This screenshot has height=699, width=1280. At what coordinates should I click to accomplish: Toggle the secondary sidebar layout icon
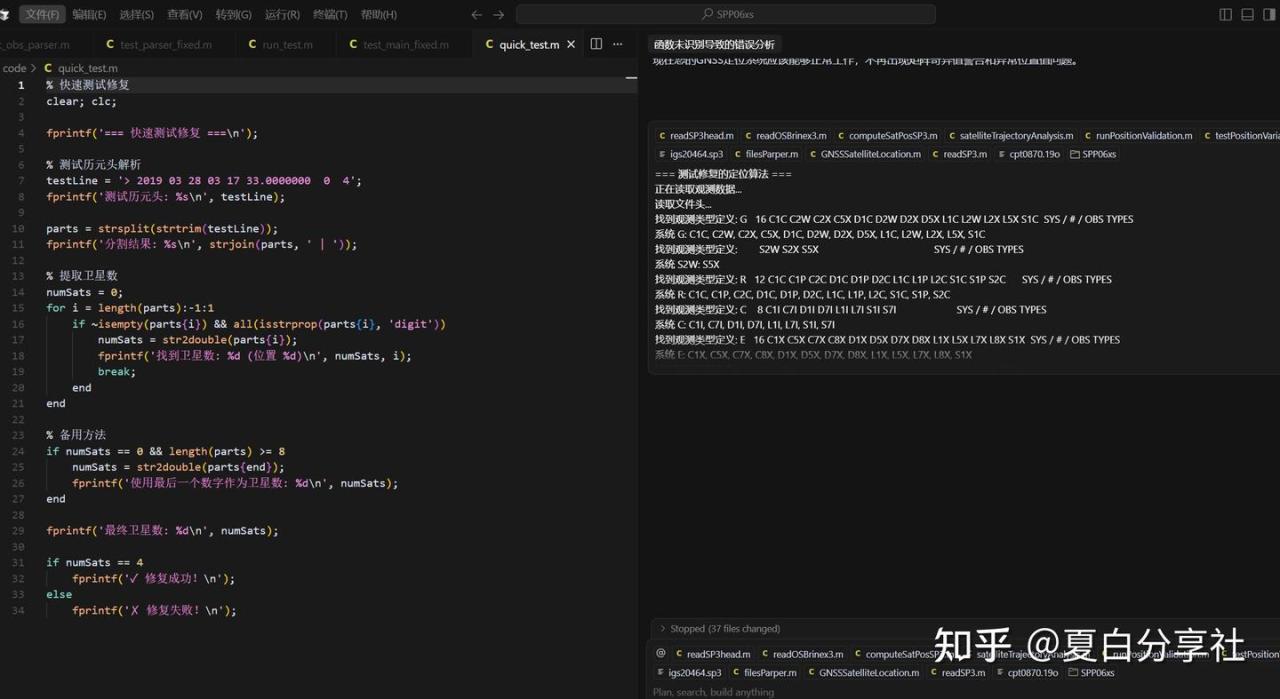(x=1269, y=15)
